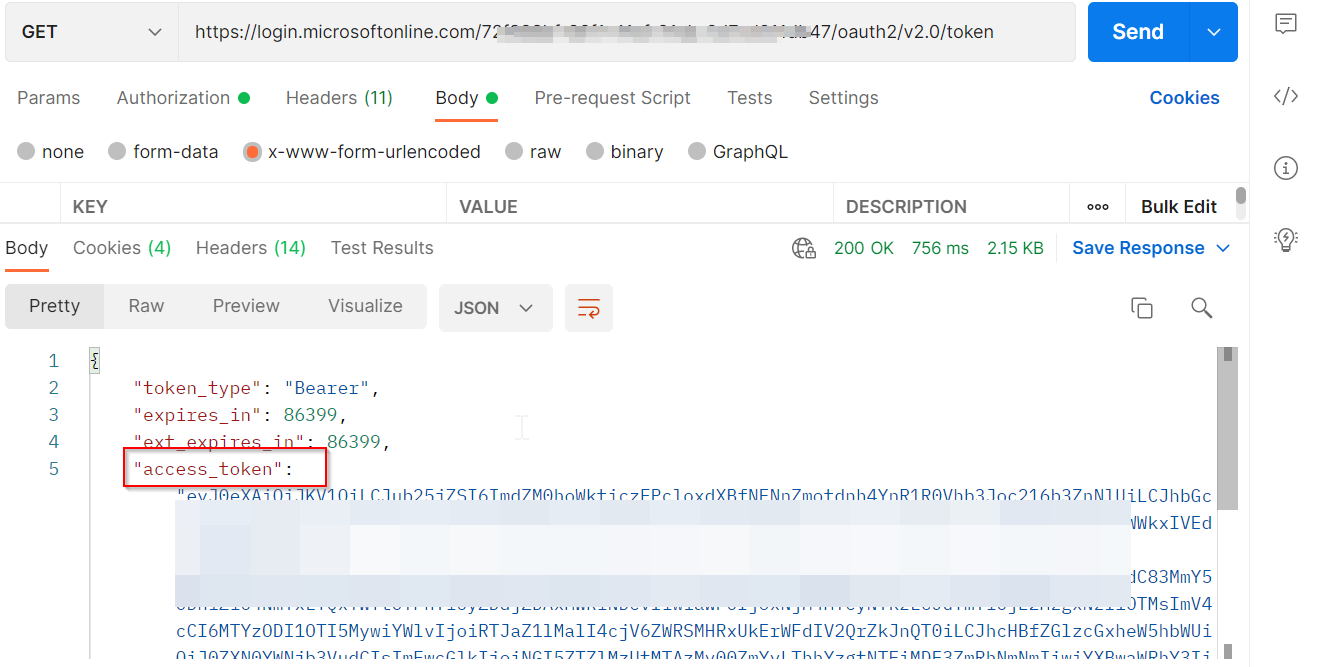1317x667 pixels.
Task: Open the comments panel icon
Action: (1286, 24)
